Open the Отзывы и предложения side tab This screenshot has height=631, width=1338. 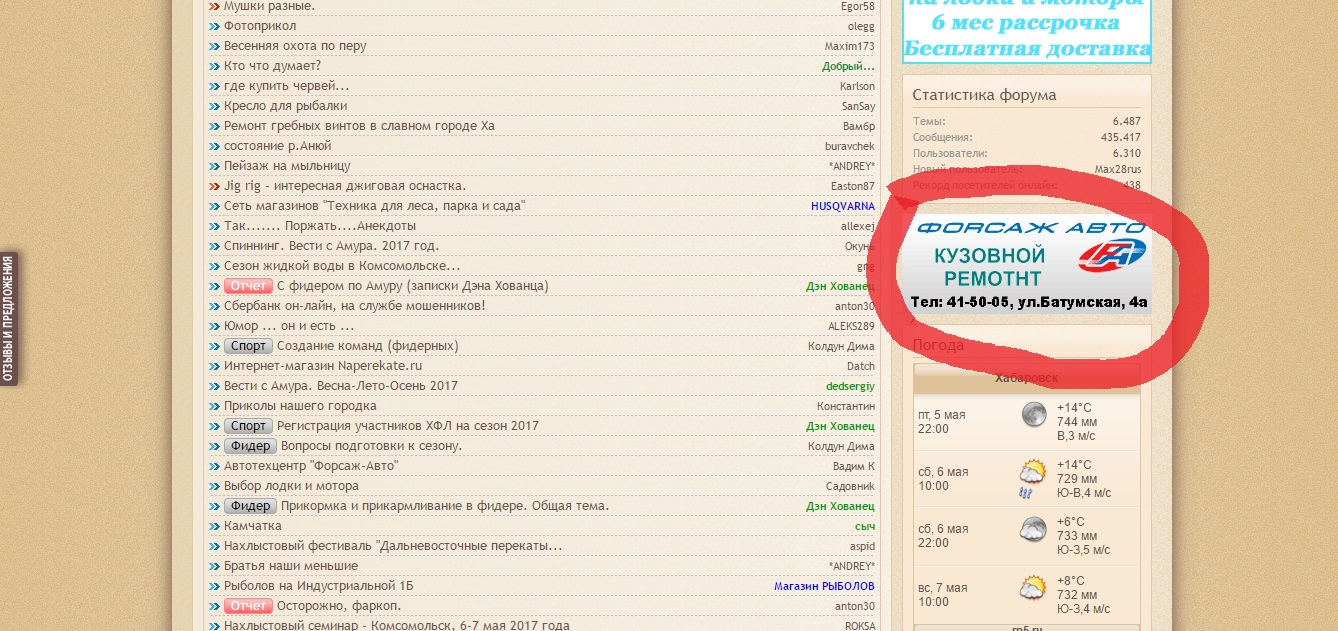[8, 319]
